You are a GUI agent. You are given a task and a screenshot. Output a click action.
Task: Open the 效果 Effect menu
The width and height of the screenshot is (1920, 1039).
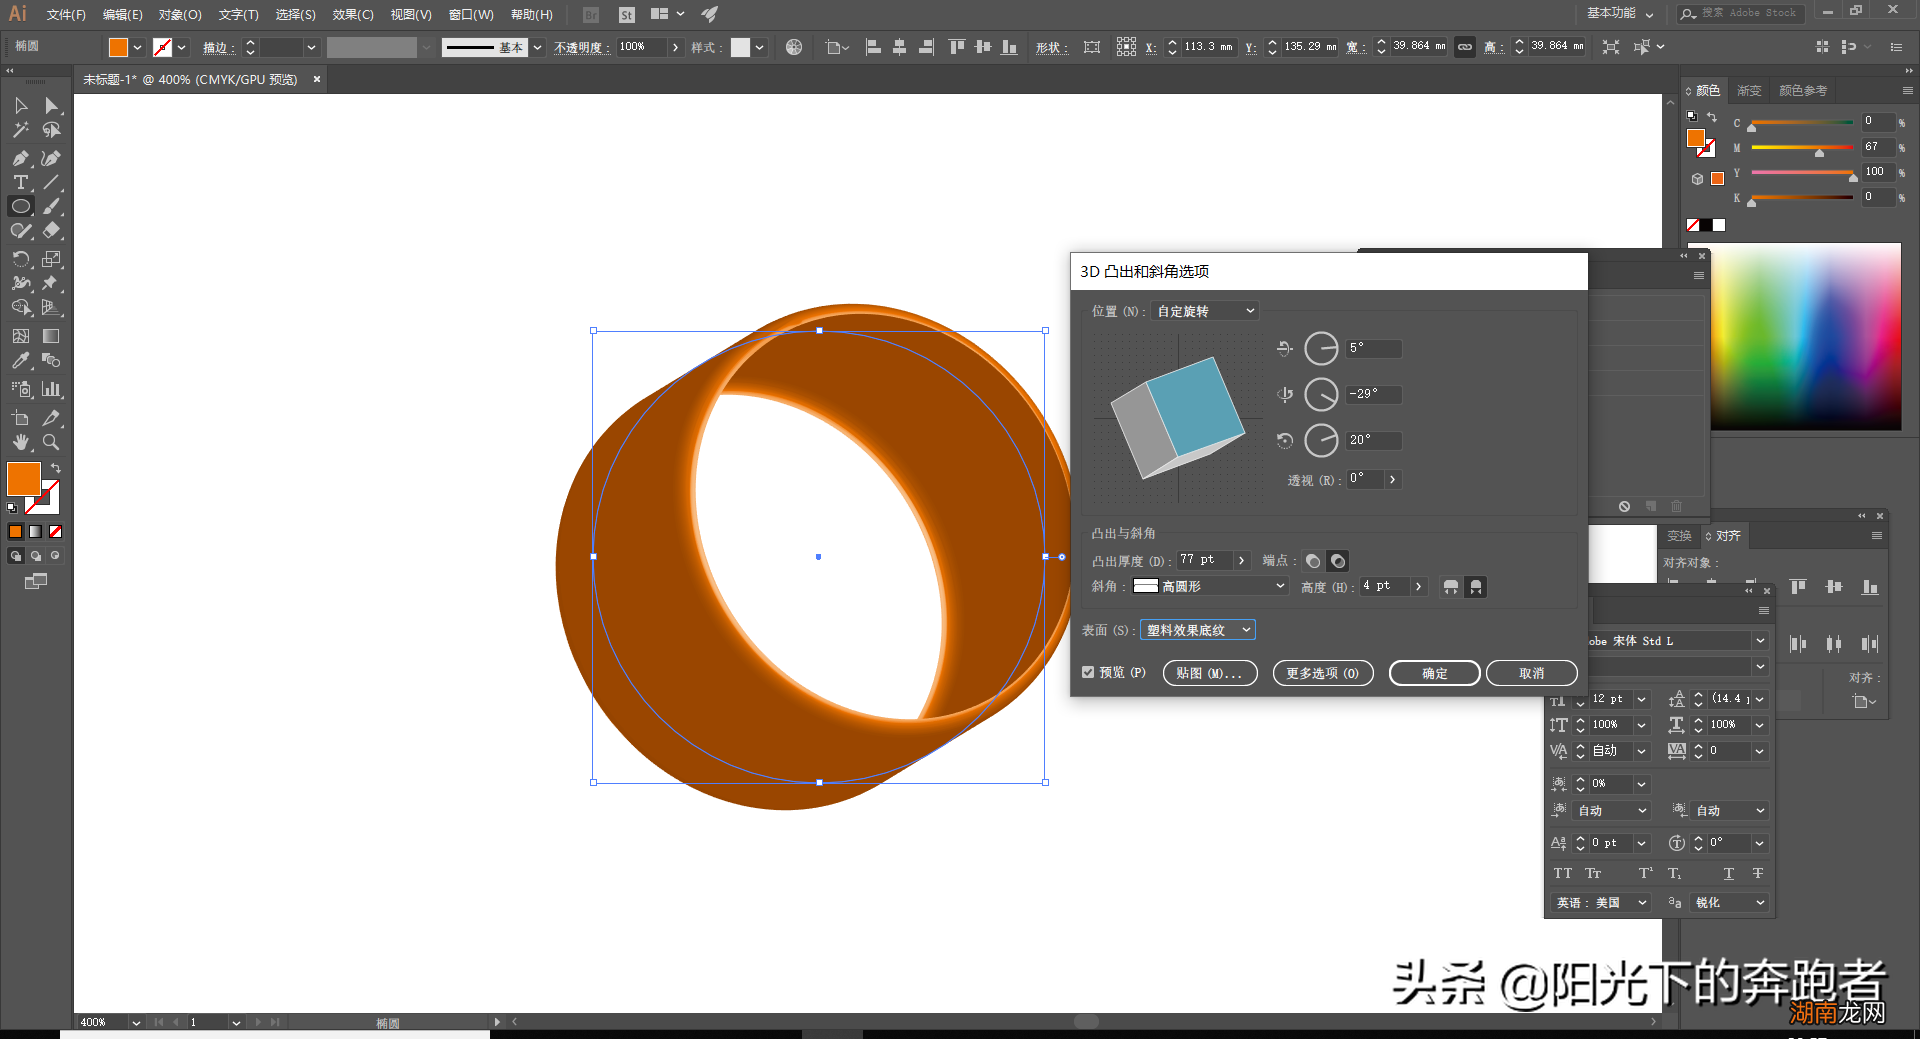point(352,15)
